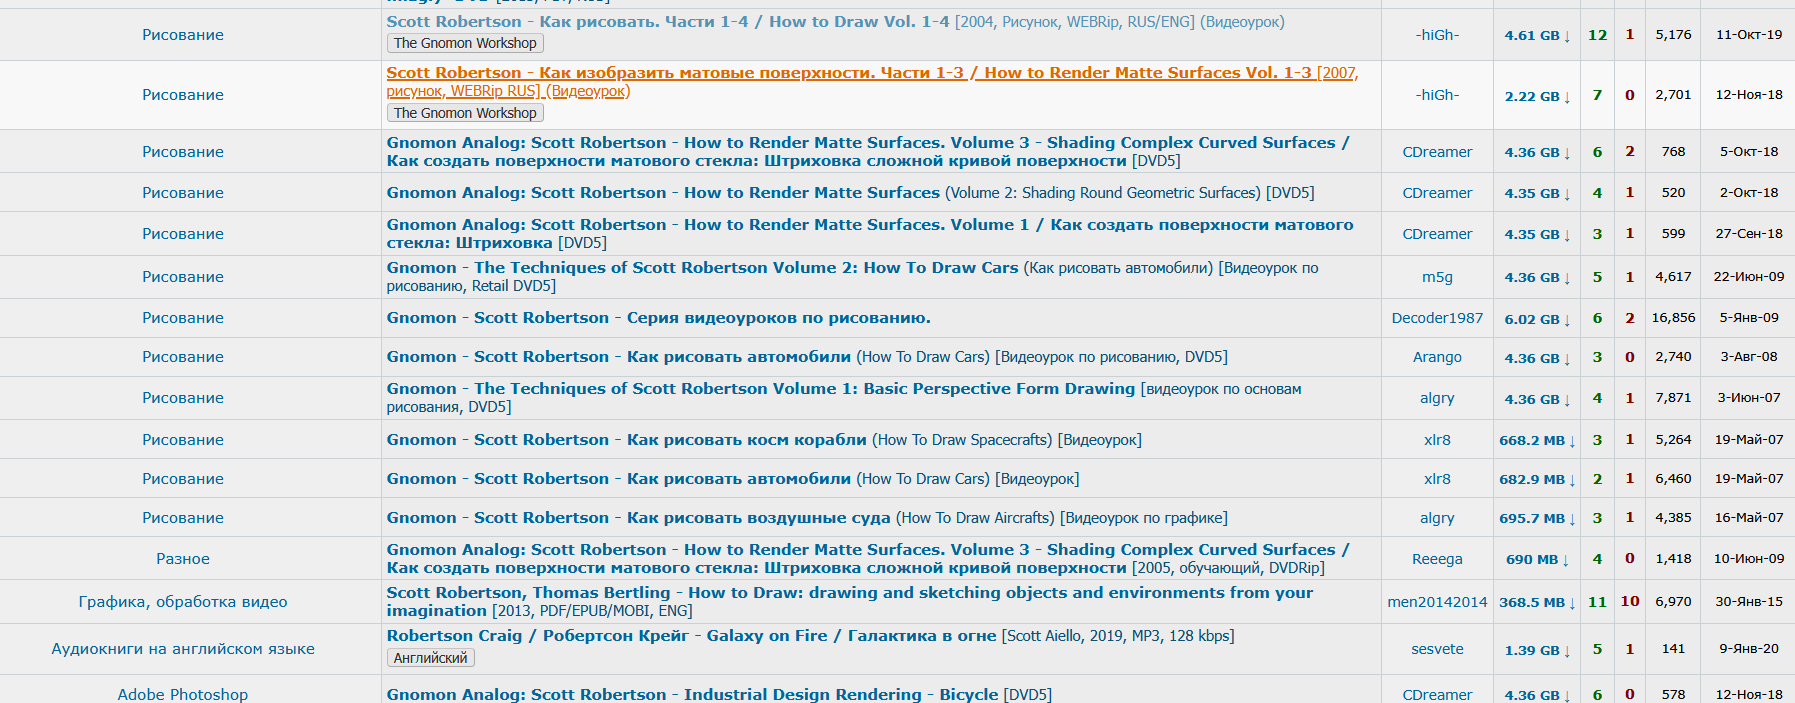
Task: Download the 368.5 MB torrent
Action: pos(1537,602)
